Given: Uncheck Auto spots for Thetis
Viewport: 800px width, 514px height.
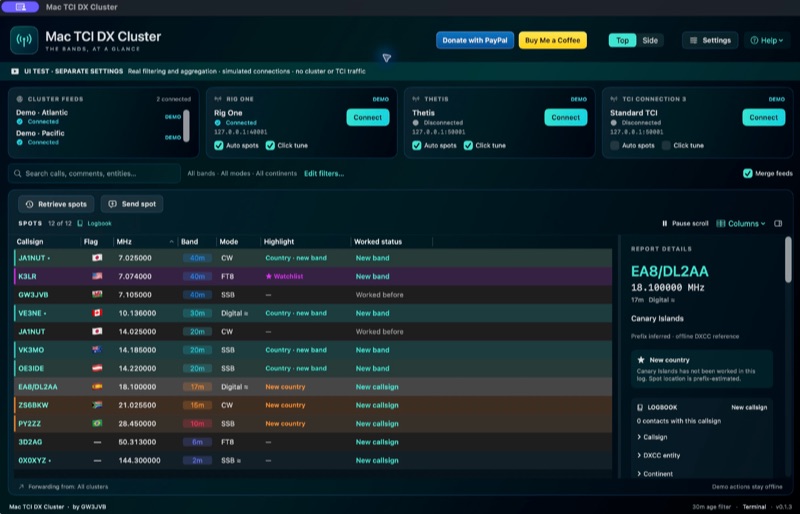Looking at the screenshot, I should point(417,145).
